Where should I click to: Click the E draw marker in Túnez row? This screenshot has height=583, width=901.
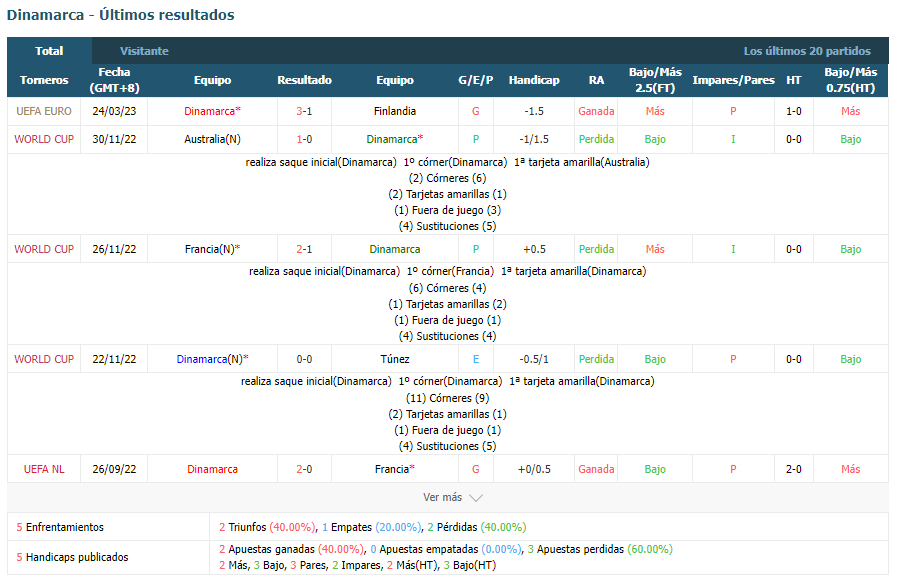tap(476, 360)
